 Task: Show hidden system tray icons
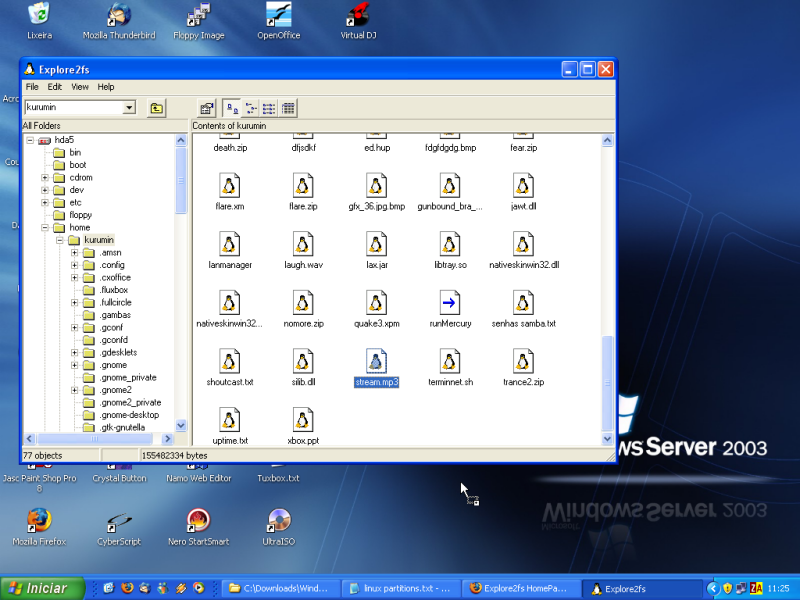(712, 589)
